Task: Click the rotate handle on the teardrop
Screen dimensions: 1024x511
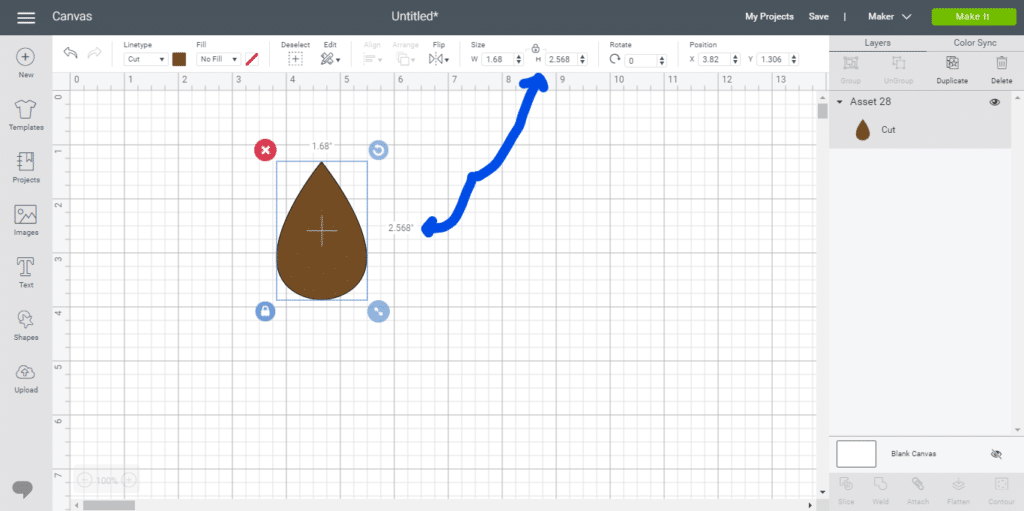Action: 378,150
